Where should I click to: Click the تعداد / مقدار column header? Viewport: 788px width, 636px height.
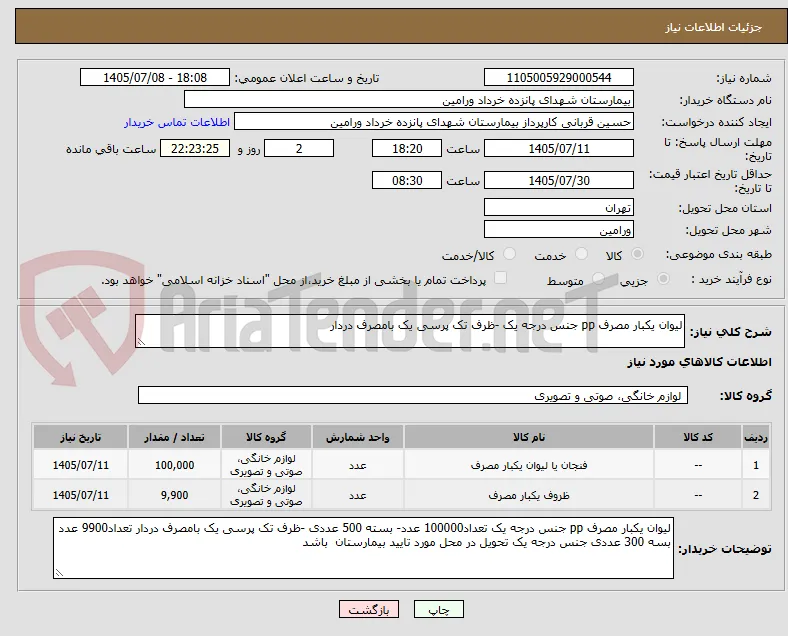174,437
